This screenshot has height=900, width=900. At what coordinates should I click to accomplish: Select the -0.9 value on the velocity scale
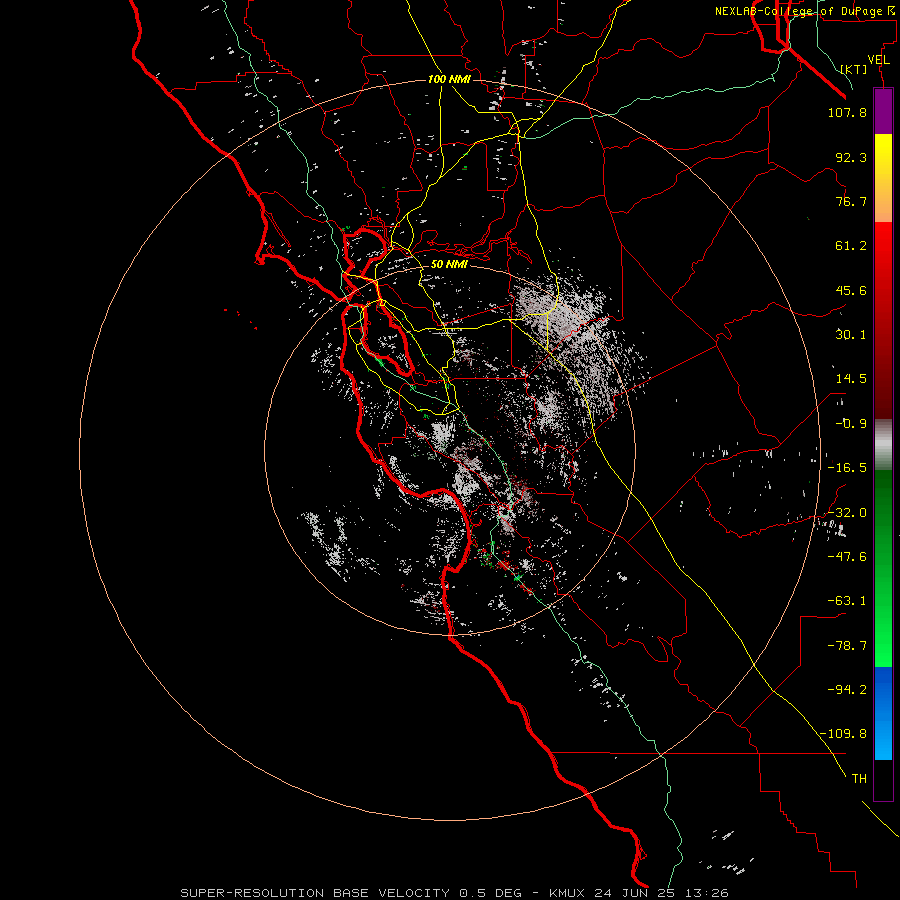[851, 424]
